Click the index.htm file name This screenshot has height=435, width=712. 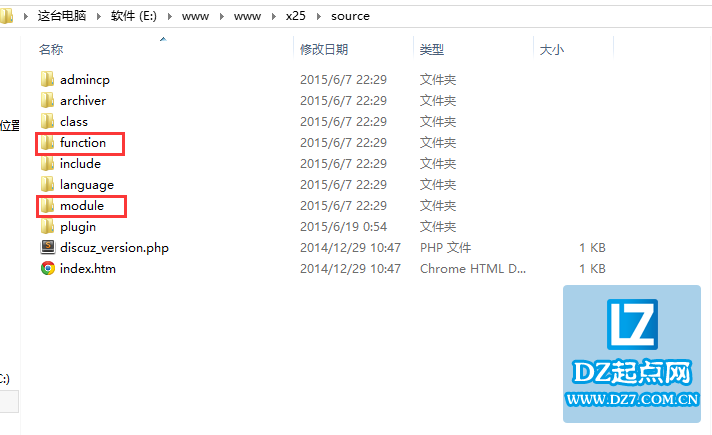click(x=88, y=269)
